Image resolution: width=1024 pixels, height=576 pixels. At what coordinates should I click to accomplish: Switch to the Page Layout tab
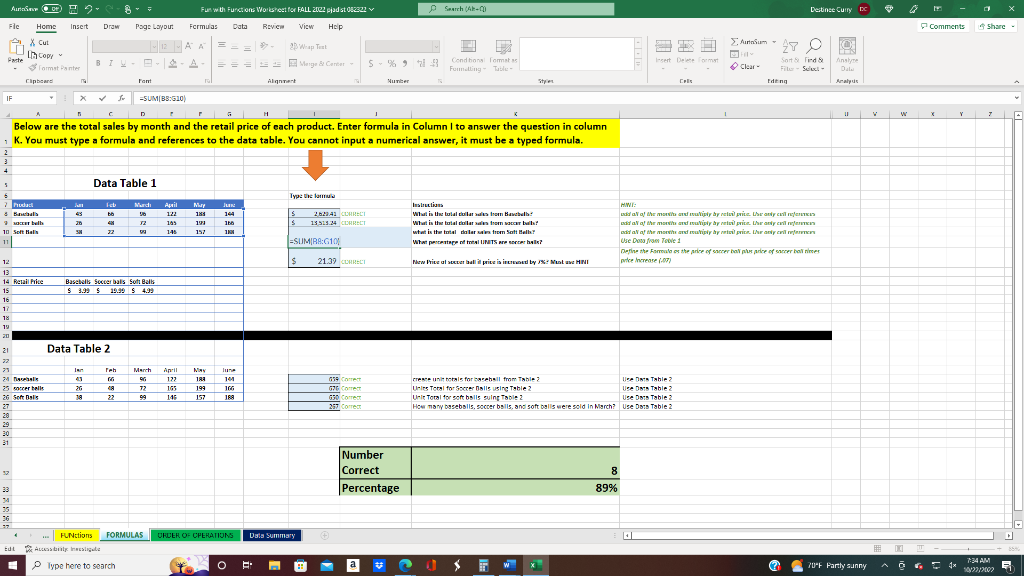pos(154,27)
